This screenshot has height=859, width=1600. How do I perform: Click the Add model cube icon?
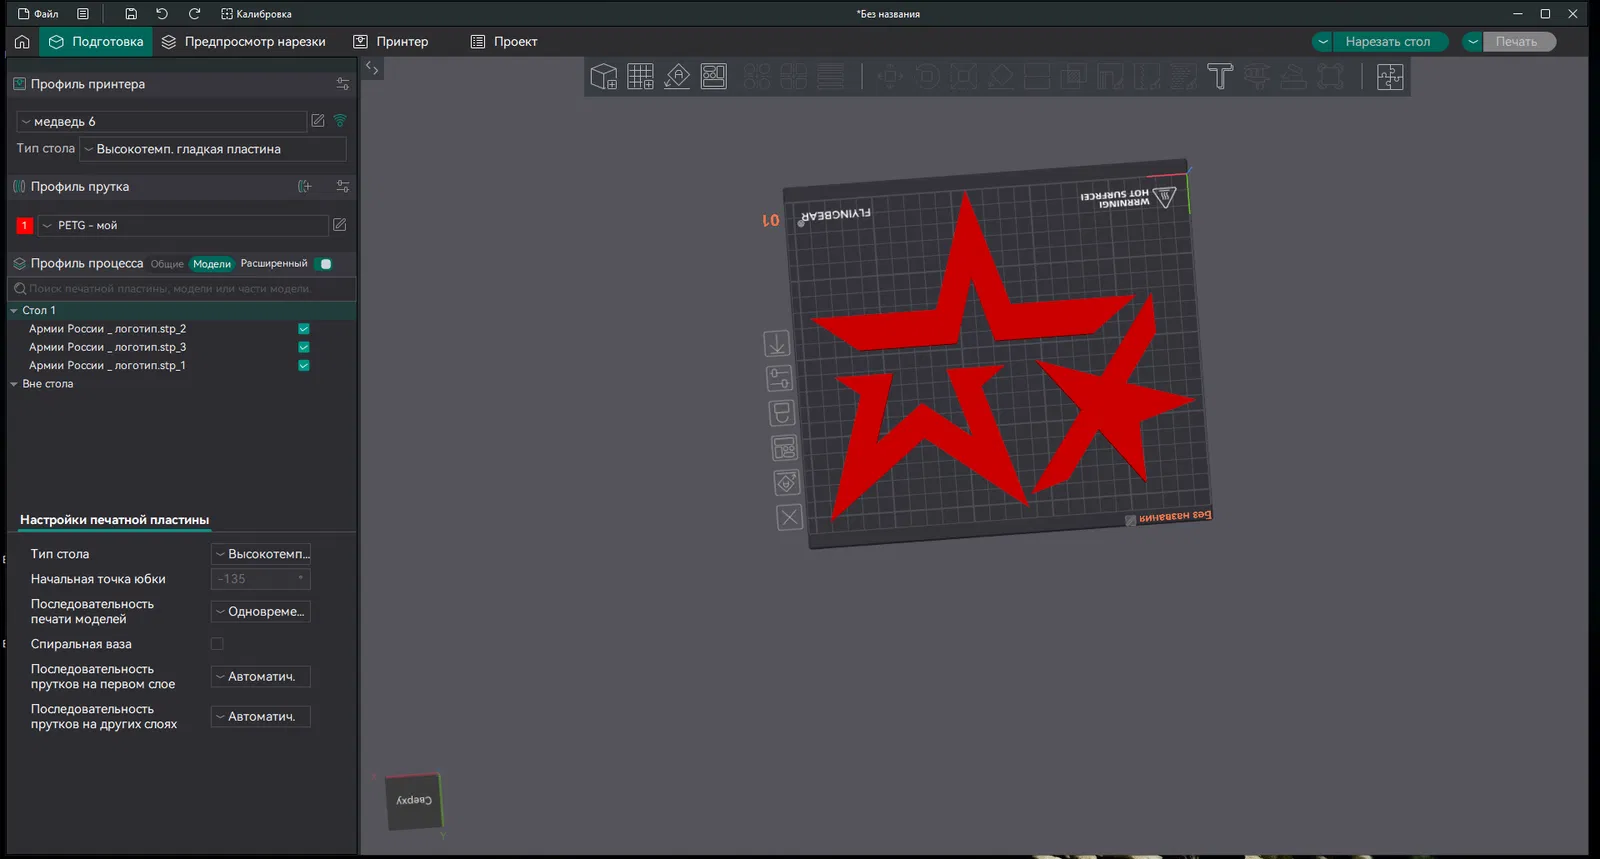pyautogui.click(x=603, y=77)
